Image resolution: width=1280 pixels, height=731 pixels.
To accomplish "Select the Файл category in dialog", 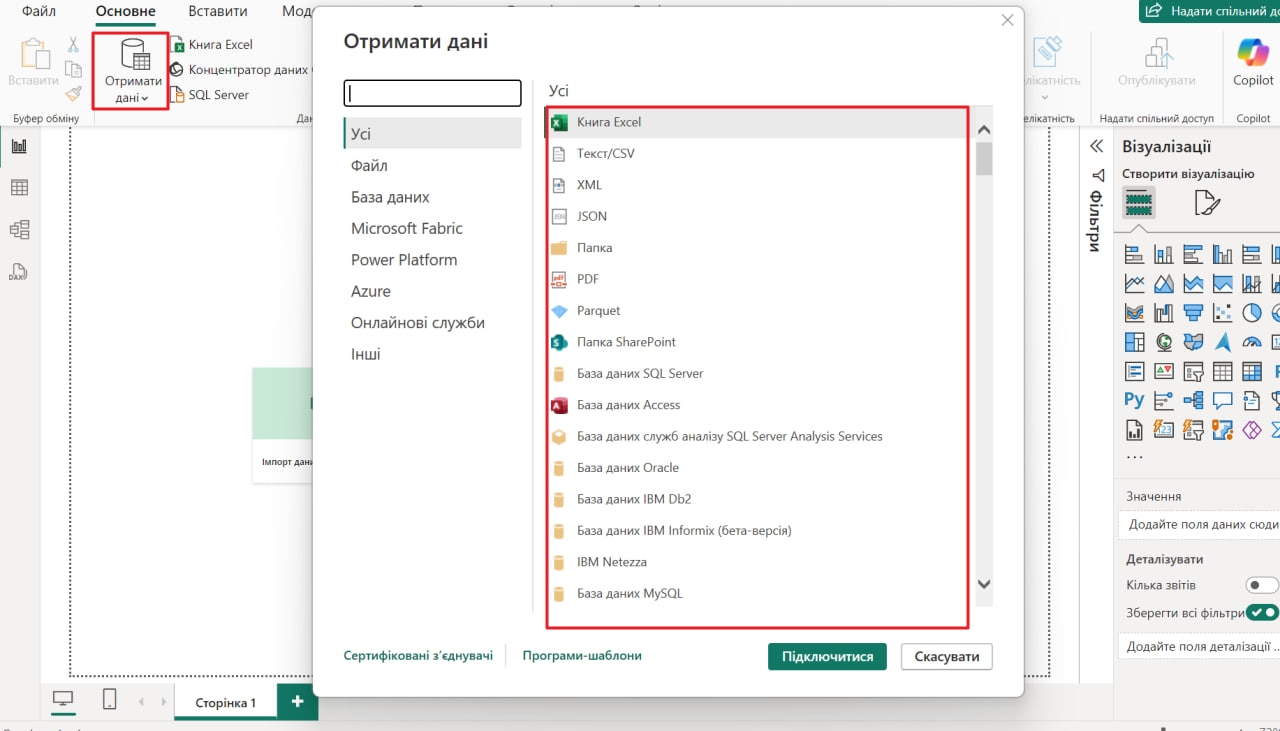I will (432, 165).
